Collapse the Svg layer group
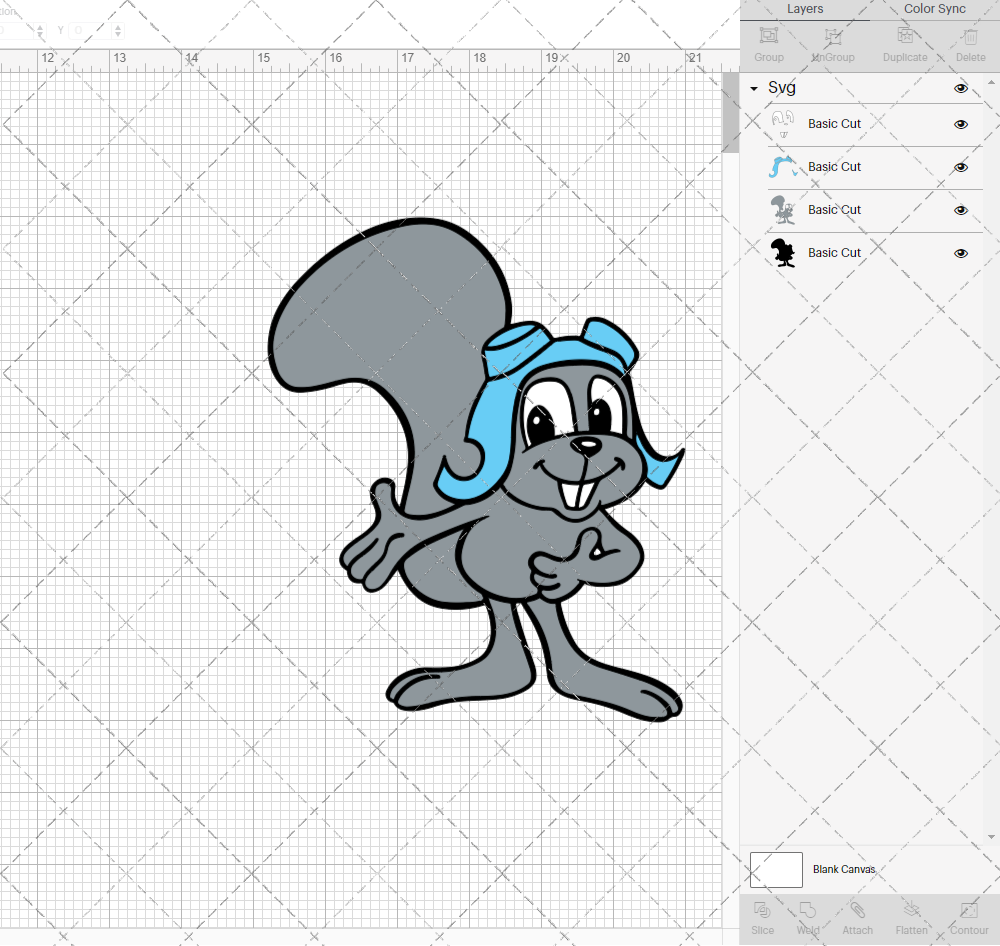The width and height of the screenshot is (1000, 946). pyautogui.click(x=754, y=89)
